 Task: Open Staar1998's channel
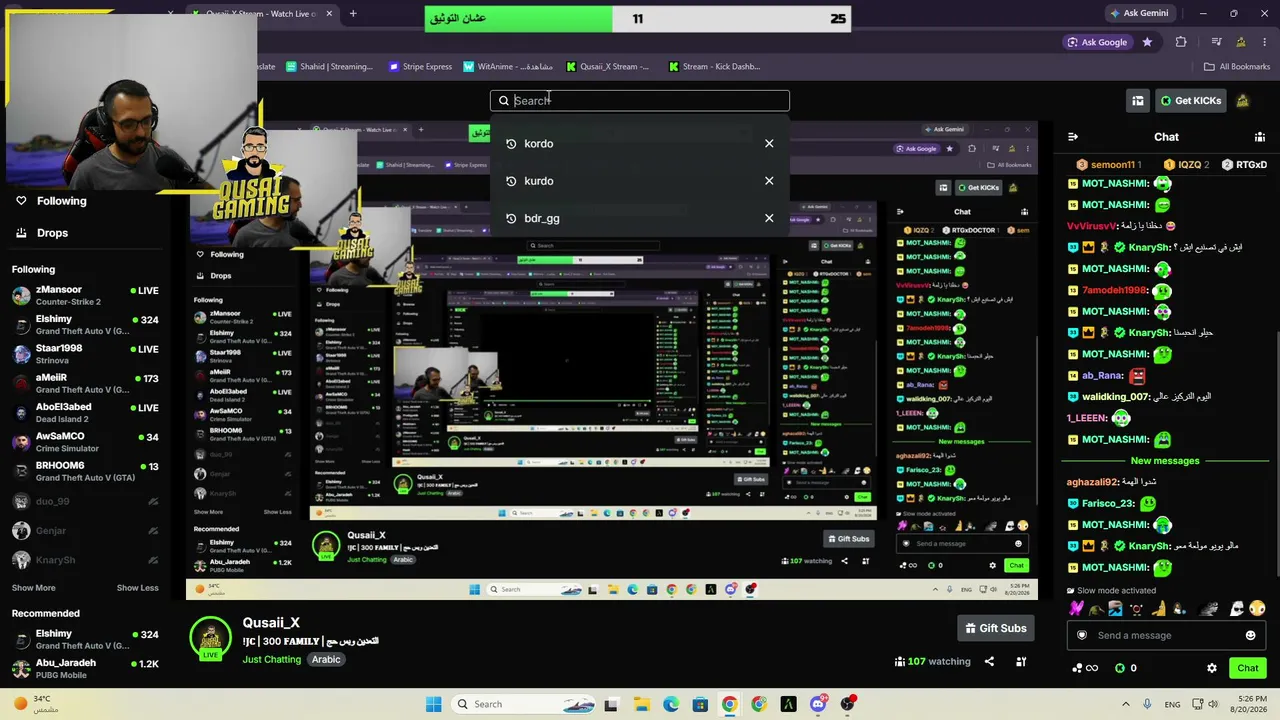(85, 353)
